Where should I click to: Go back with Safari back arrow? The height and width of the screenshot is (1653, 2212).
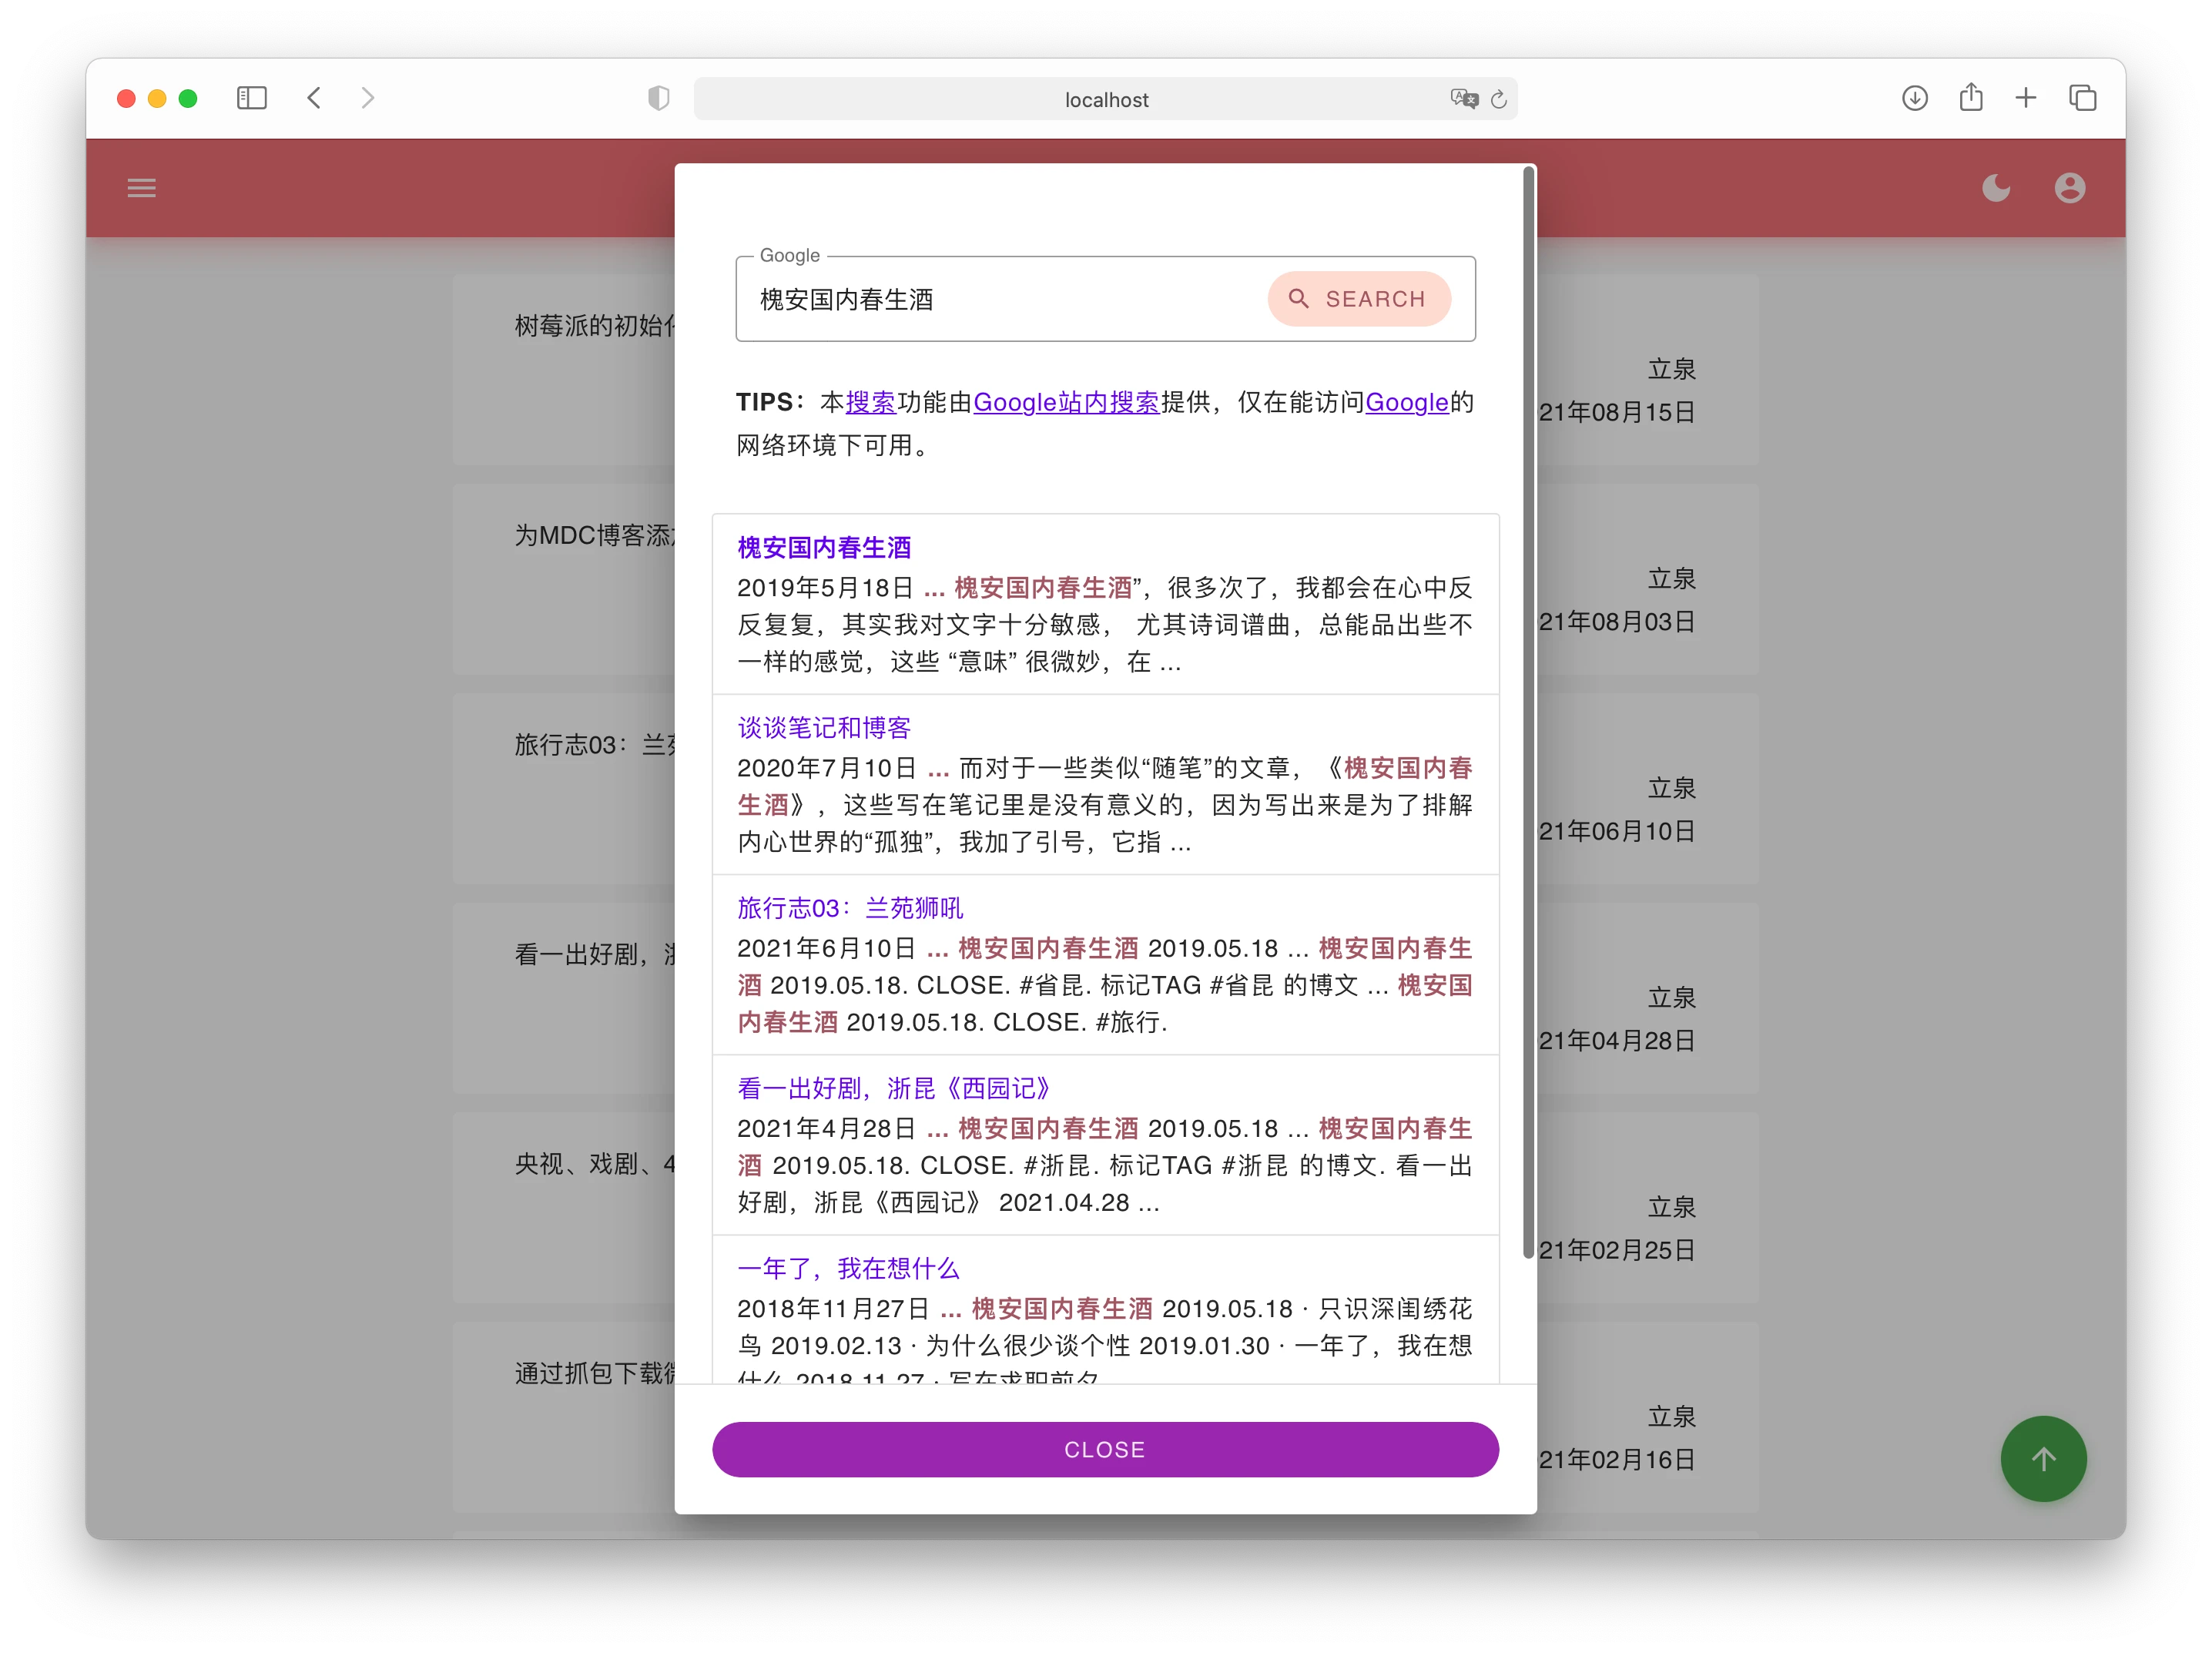point(314,98)
